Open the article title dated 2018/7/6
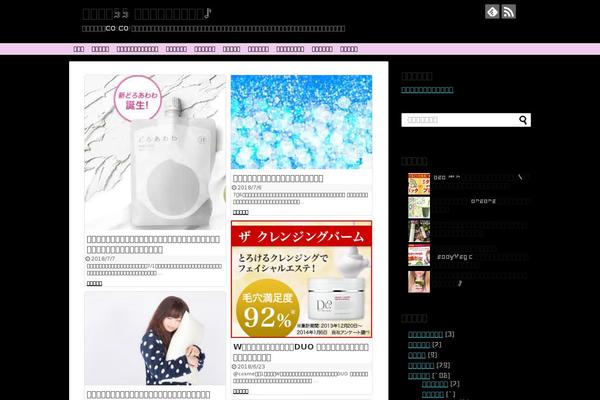This screenshot has width=600, height=400. [x=278, y=178]
